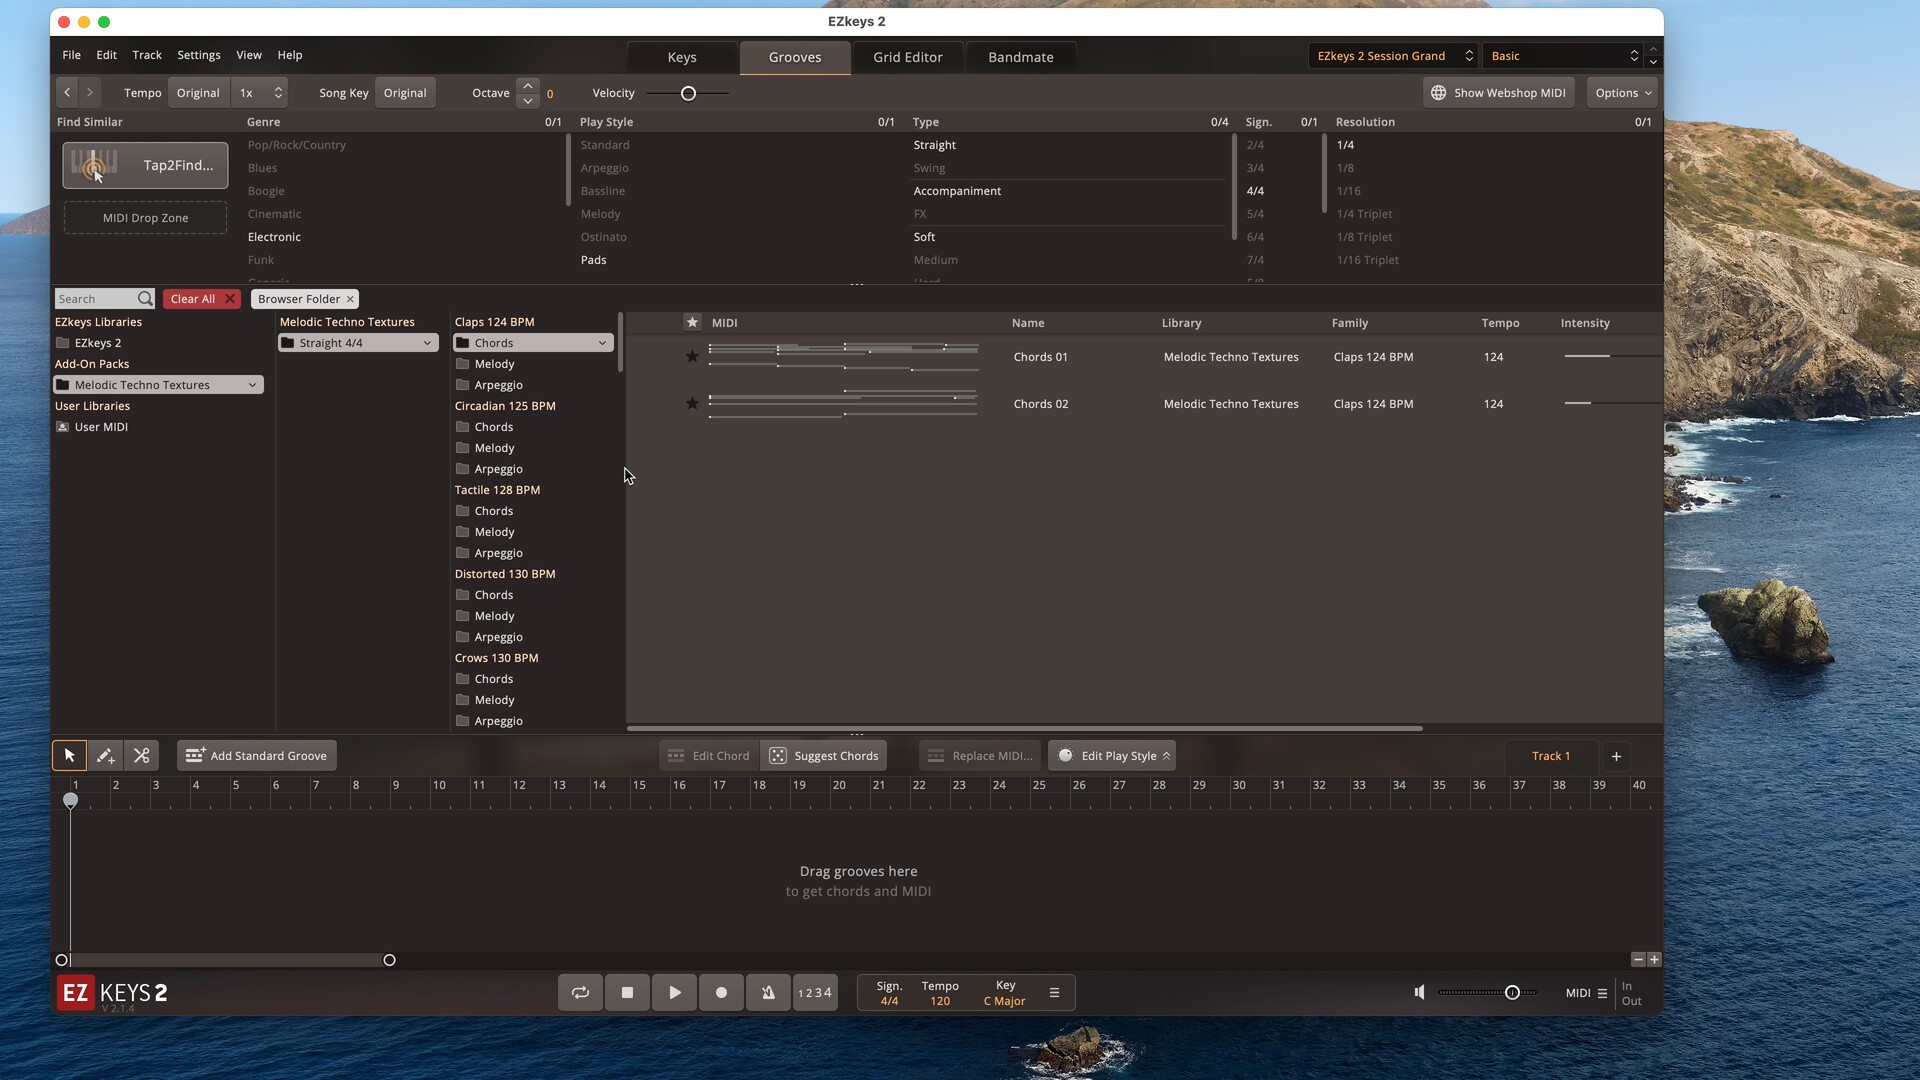The image size is (1920, 1080).
Task: Favorite the Chords 02 groove
Action: tap(692, 404)
